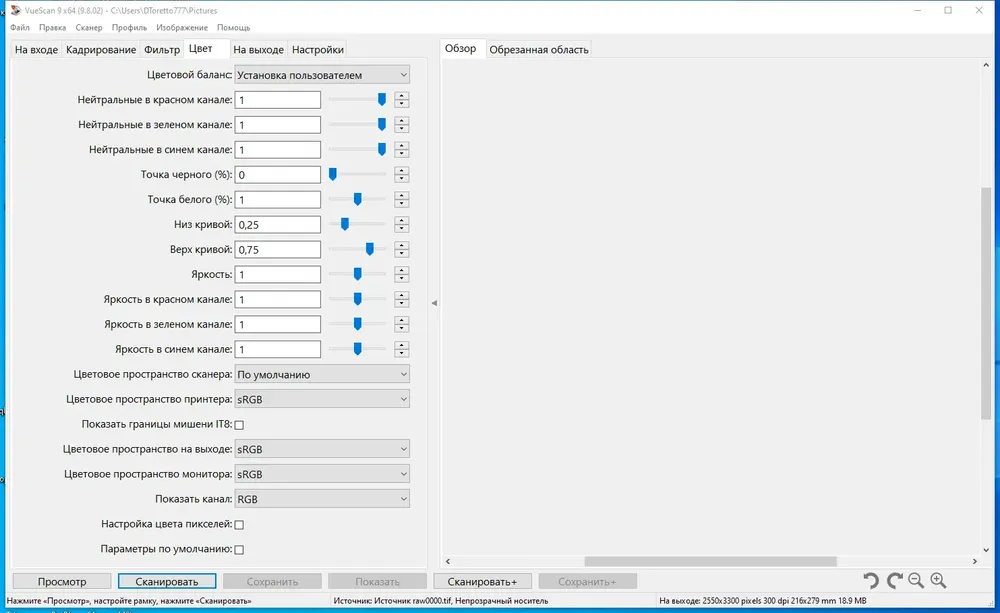Switch to the На входе tab
This screenshot has width=1000, height=613.
tap(36, 50)
